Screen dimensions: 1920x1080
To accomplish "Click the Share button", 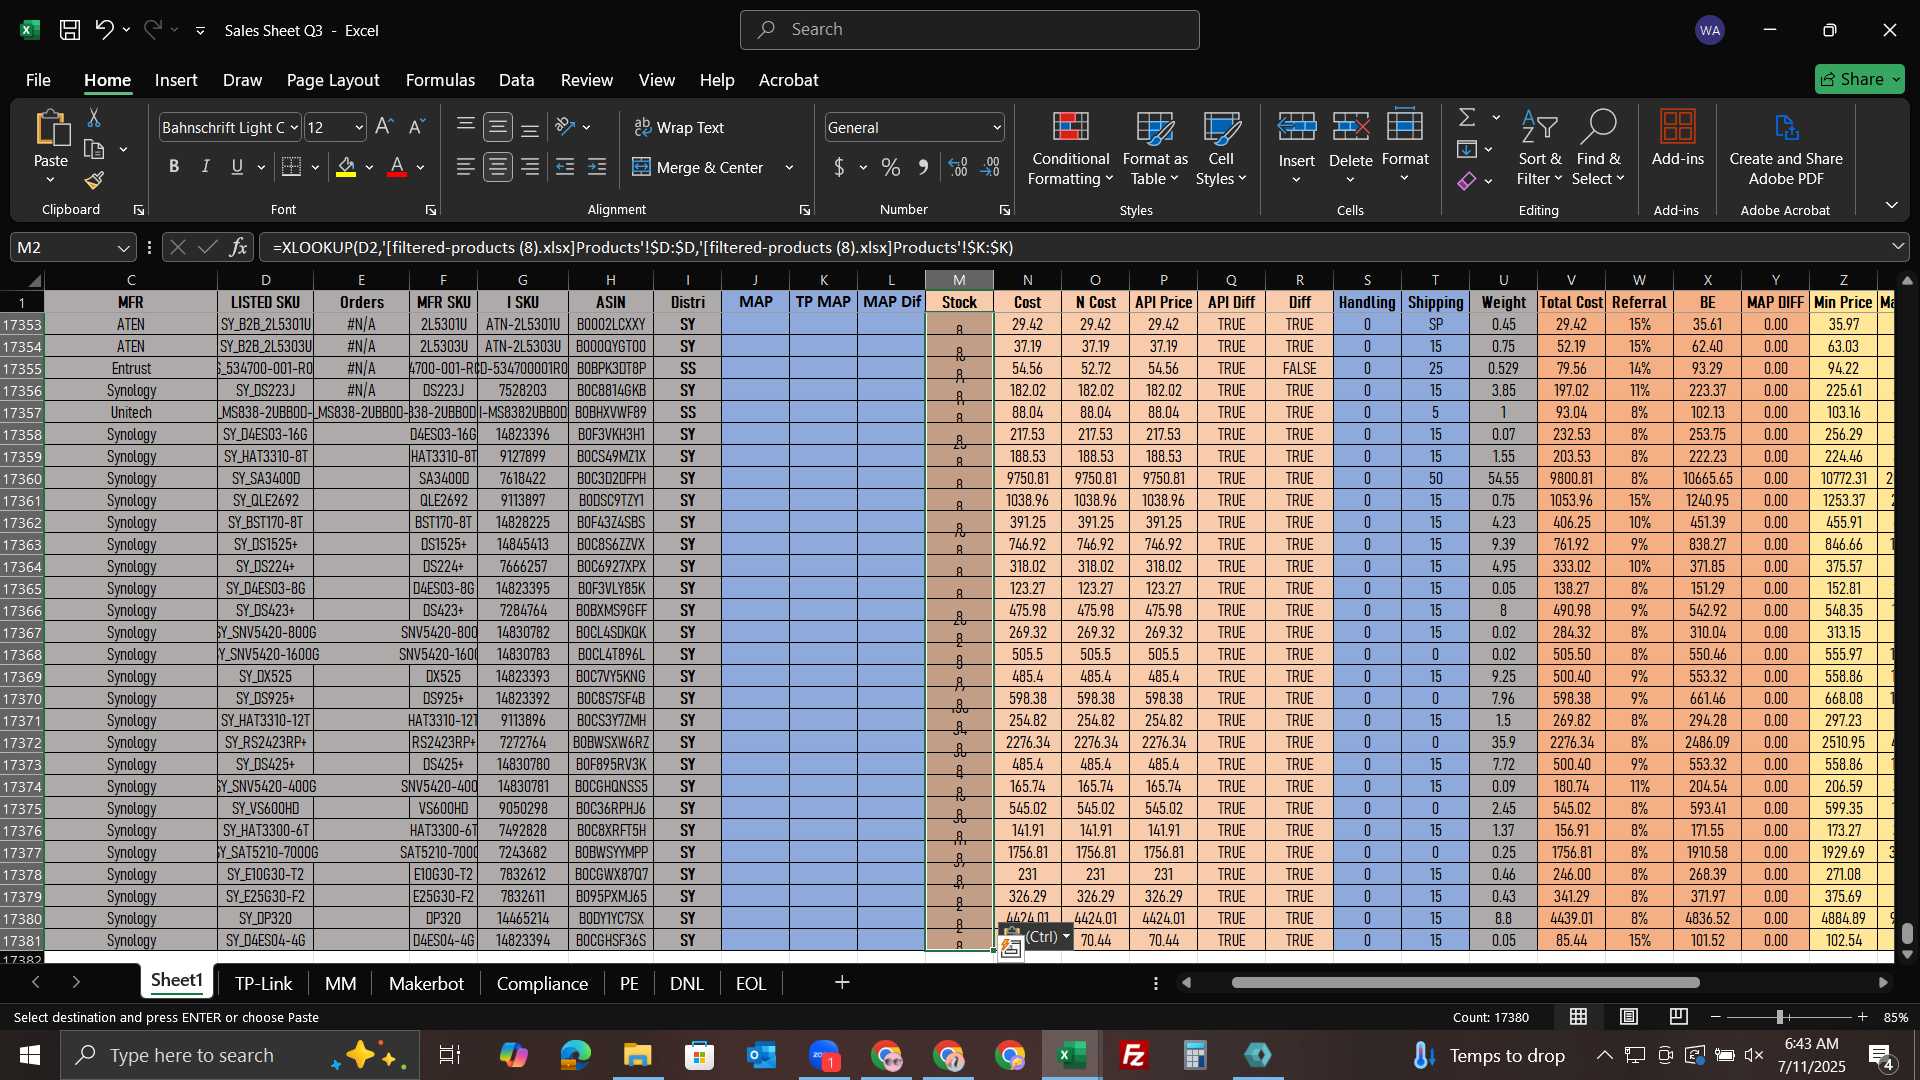I will point(1859,79).
